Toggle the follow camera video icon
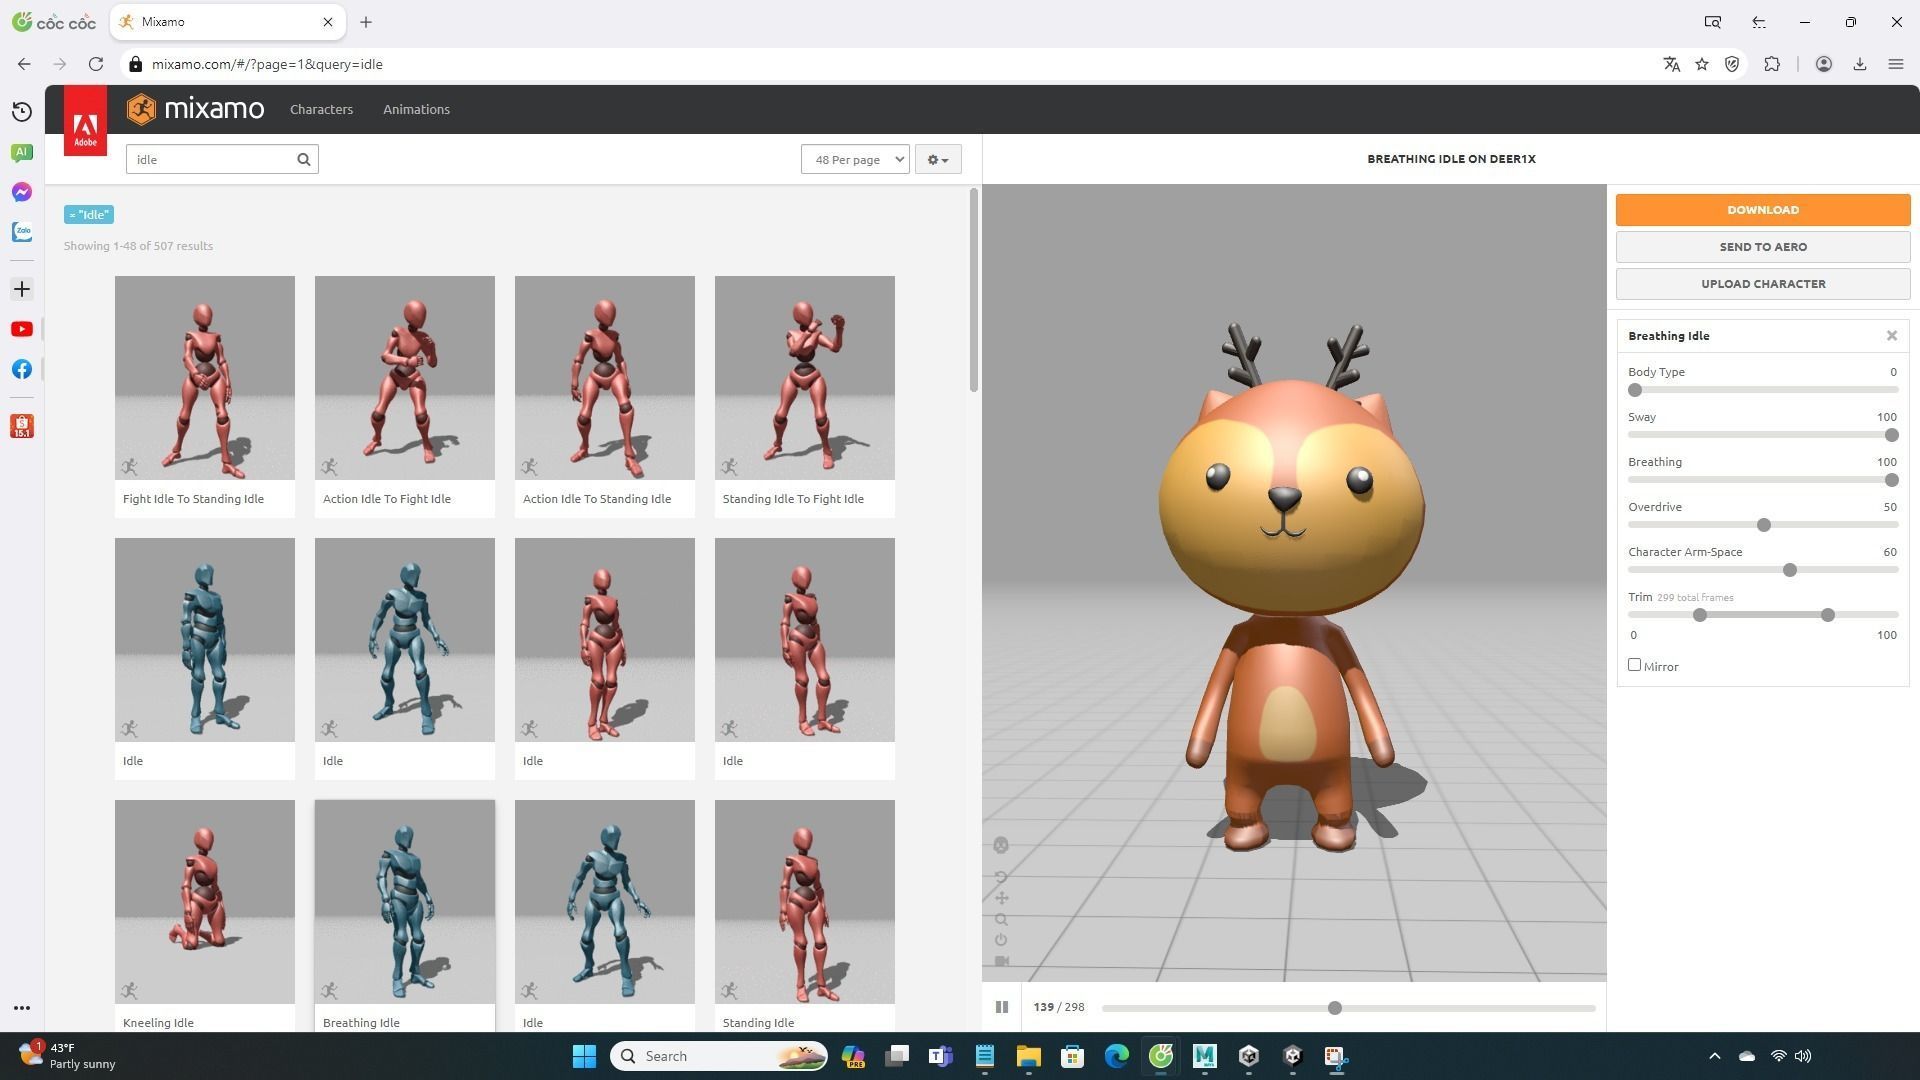Screen dimensions: 1920x1080 (1001, 961)
